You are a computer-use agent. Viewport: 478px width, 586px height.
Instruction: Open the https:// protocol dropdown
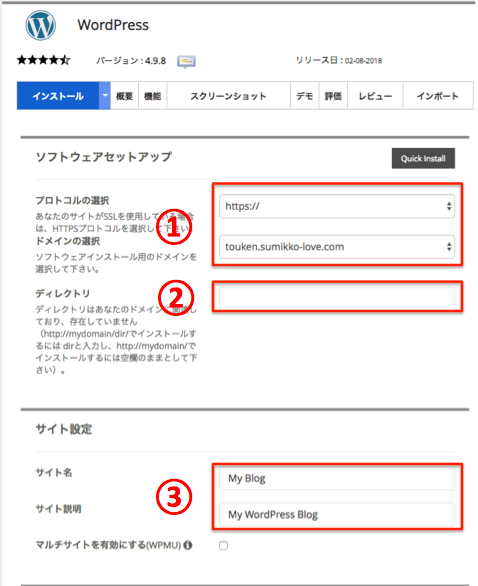337,206
